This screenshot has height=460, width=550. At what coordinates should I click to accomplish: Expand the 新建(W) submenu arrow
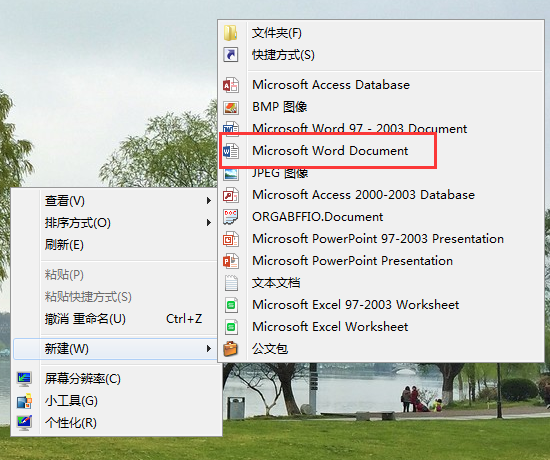coord(209,349)
